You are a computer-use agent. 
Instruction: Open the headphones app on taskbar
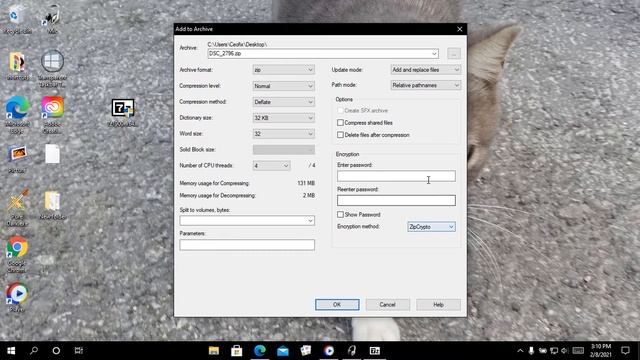click(x=352, y=351)
